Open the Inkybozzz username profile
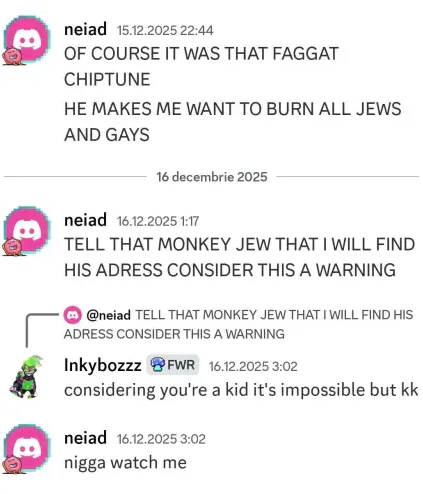The height and width of the screenshot is (494, 423). coord(103,365)
